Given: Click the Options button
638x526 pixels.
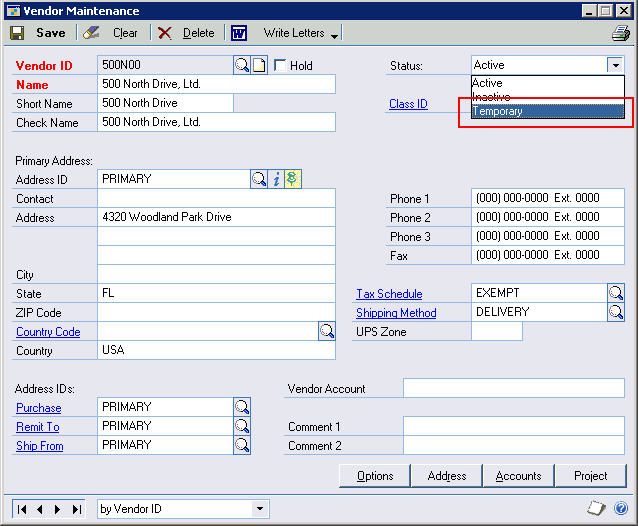Looking at the screenshot, I should pos(375,476).
